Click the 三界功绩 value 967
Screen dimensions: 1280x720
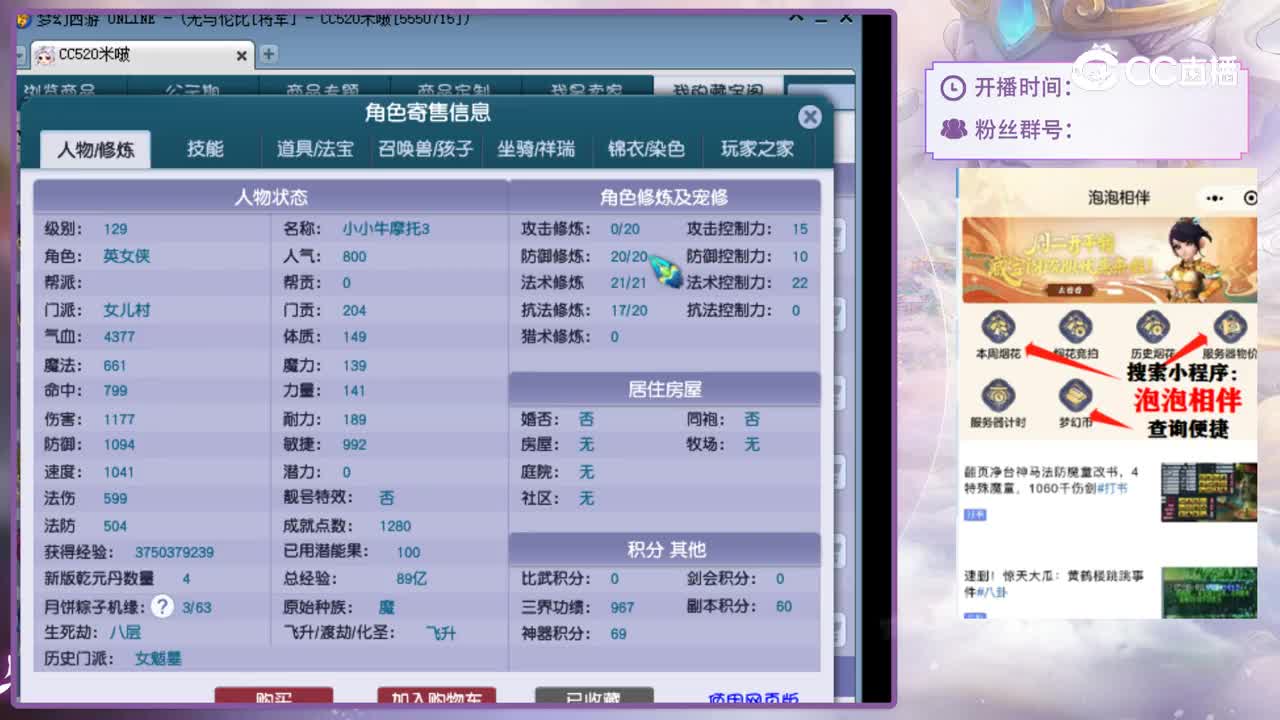(622, 606)
